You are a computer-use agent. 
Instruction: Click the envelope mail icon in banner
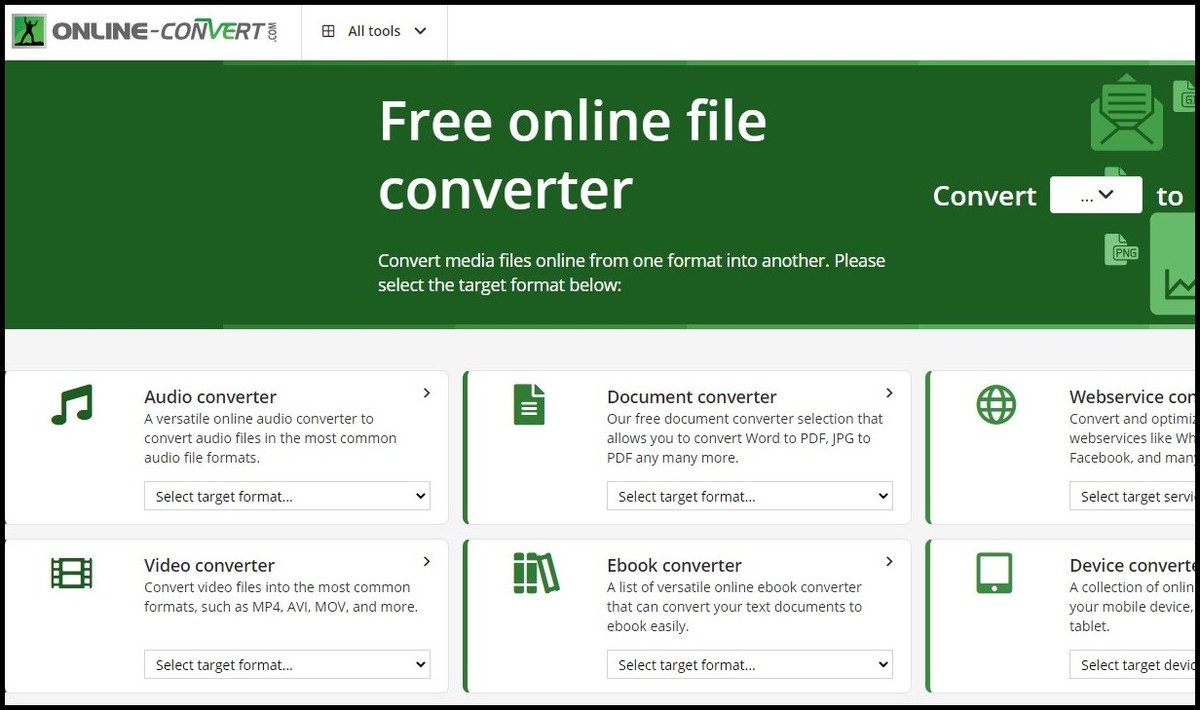pos(1127,112)
